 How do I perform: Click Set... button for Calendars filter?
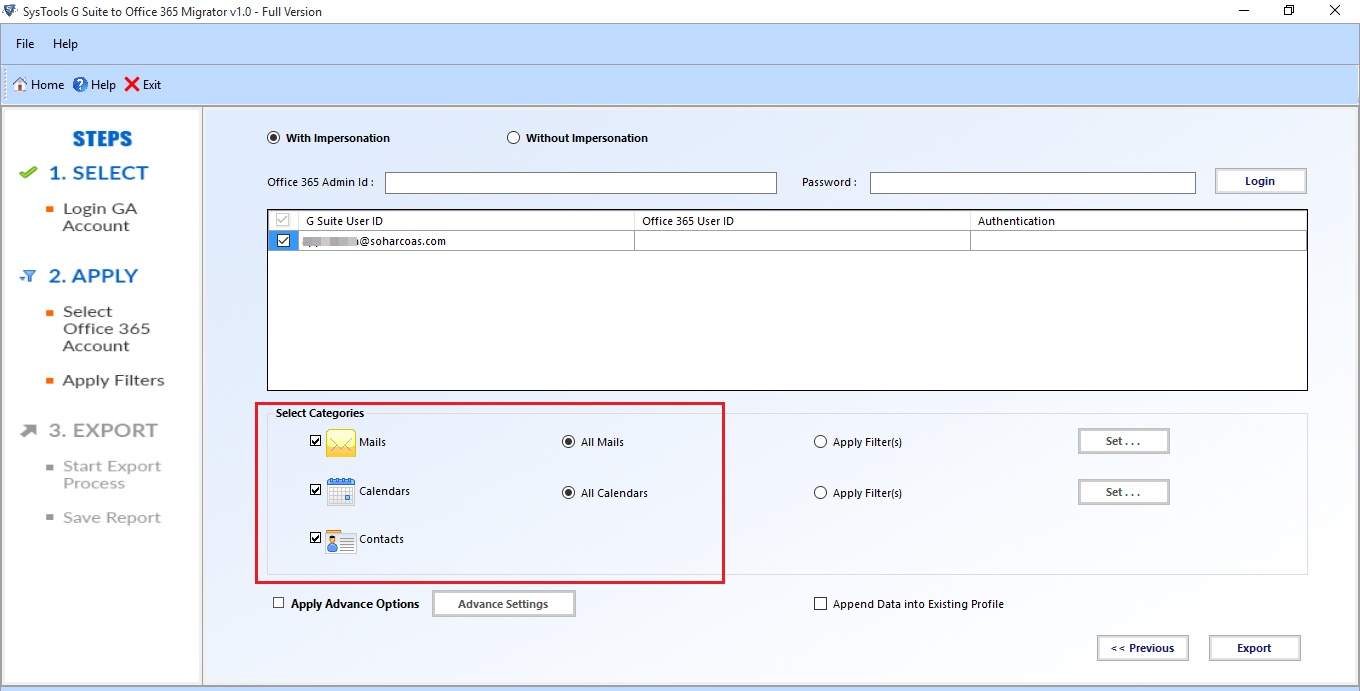tap(1123, 492)
